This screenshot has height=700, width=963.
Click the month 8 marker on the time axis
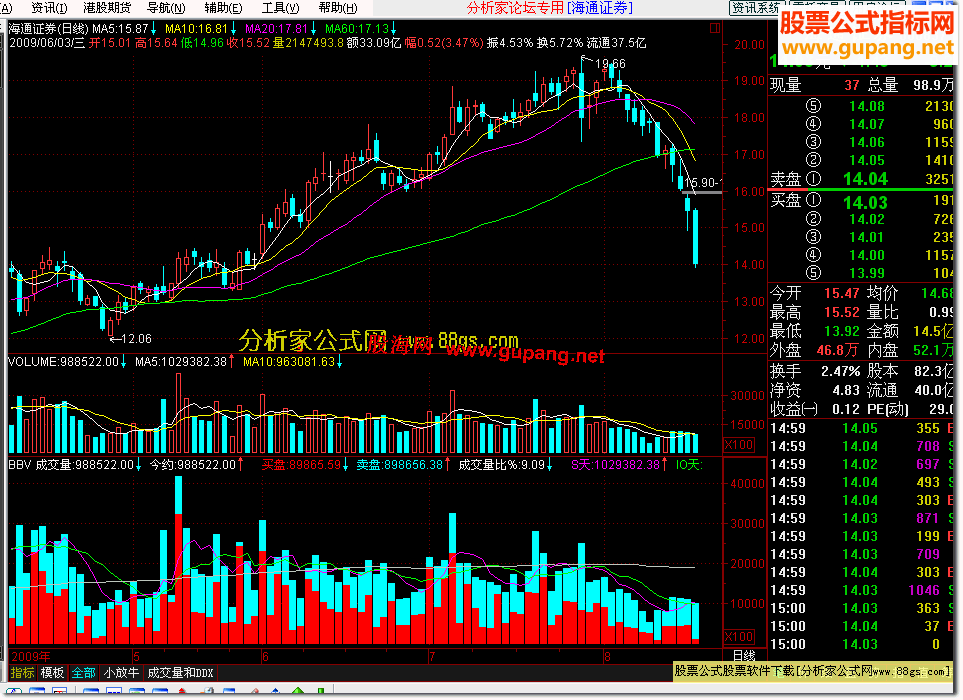point(607,656)
